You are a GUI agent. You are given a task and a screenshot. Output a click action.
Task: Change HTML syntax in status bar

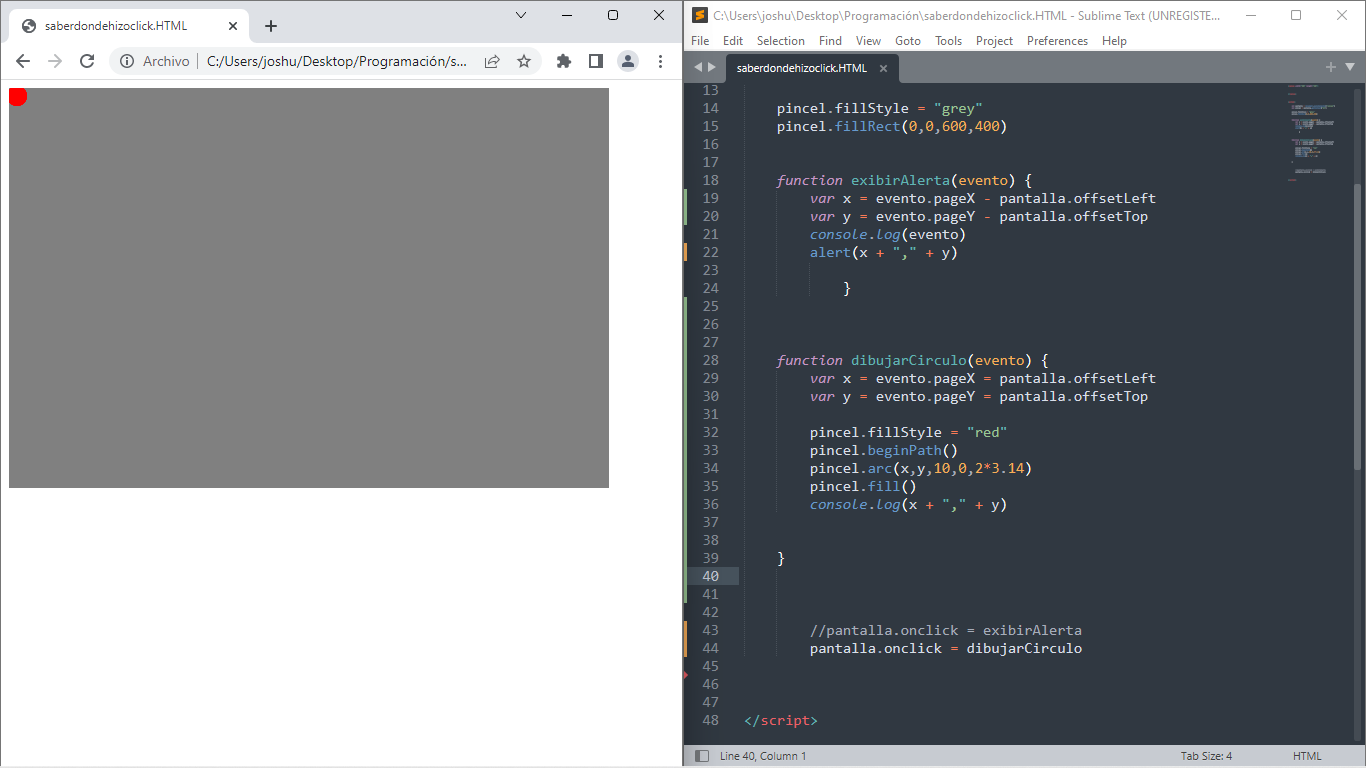tap(1307, 756)
